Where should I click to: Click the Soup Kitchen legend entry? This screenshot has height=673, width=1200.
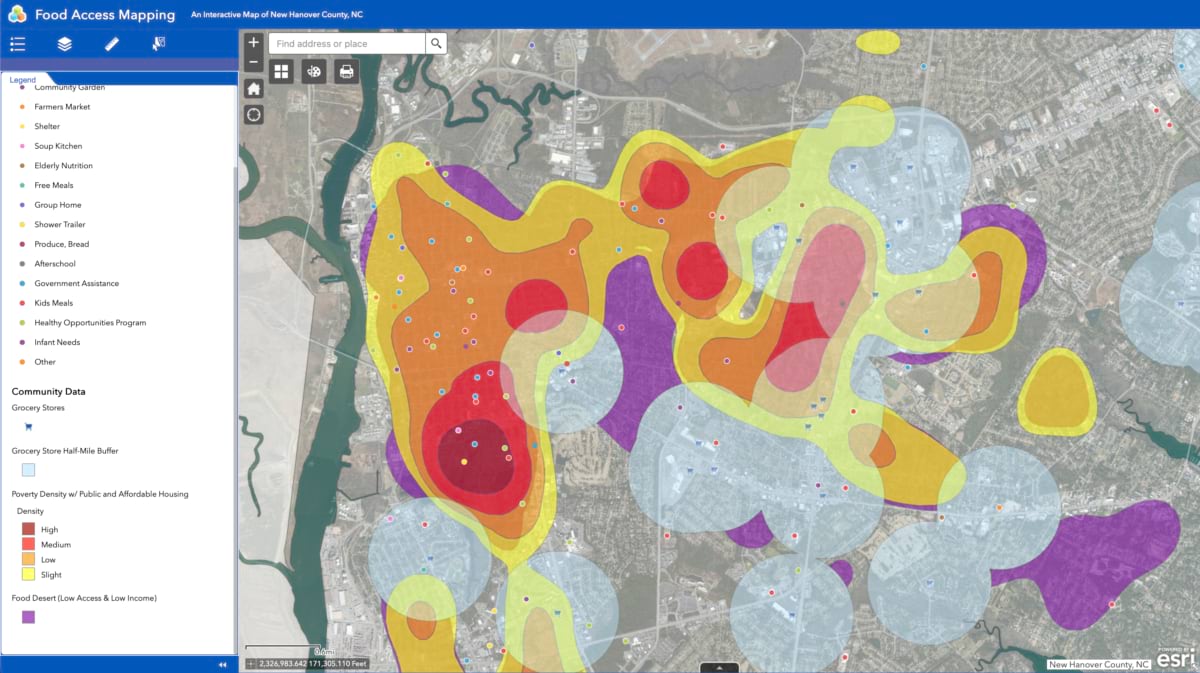[58, 146]
